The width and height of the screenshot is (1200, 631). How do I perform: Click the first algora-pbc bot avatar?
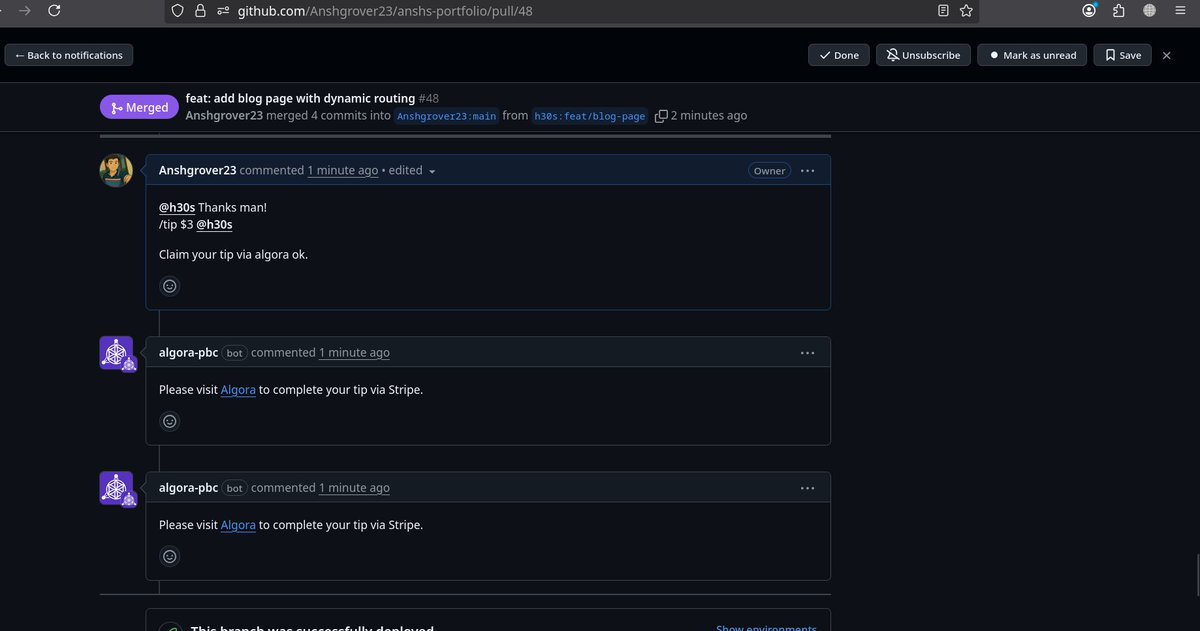(x=116, y=352)
